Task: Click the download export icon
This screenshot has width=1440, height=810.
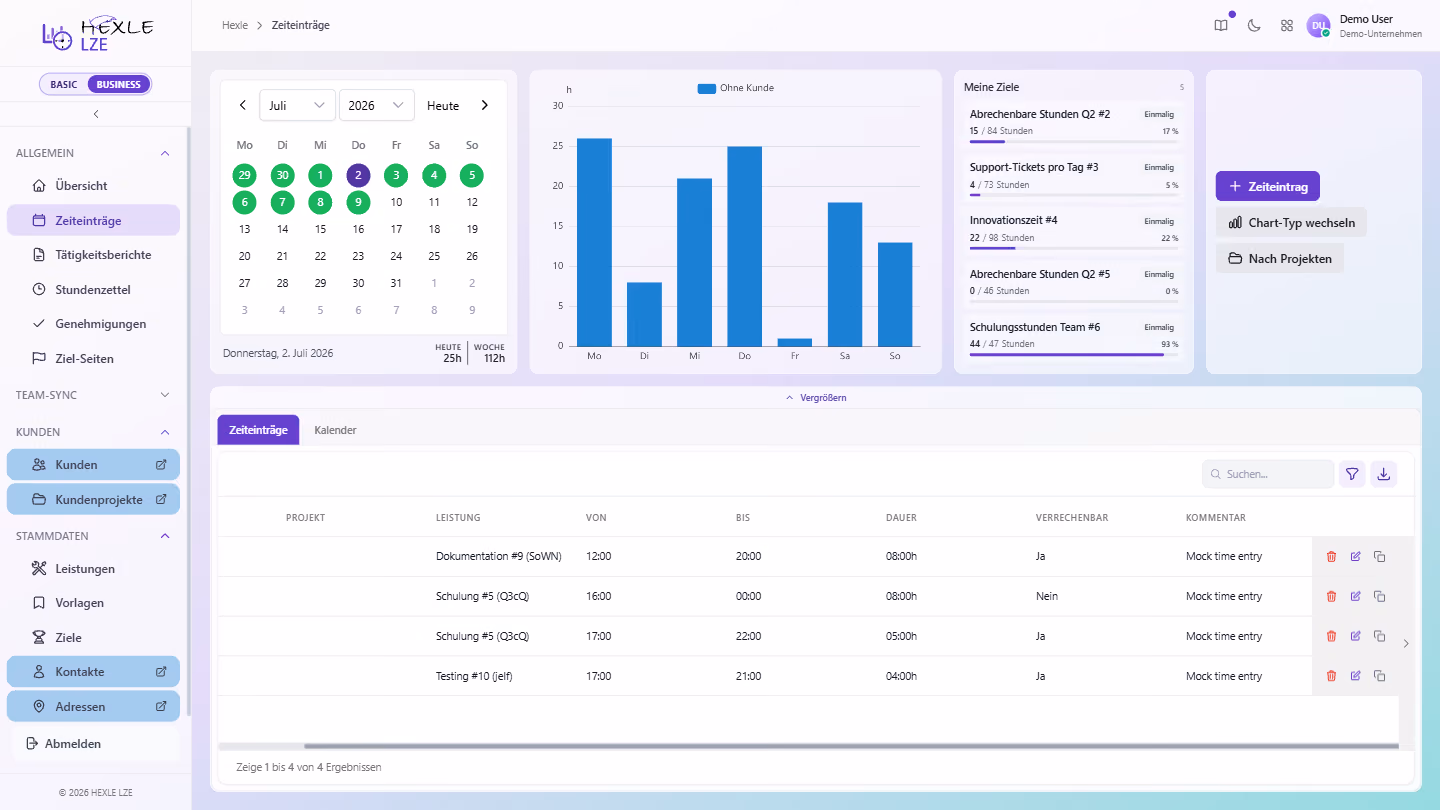Action: 1384,474
